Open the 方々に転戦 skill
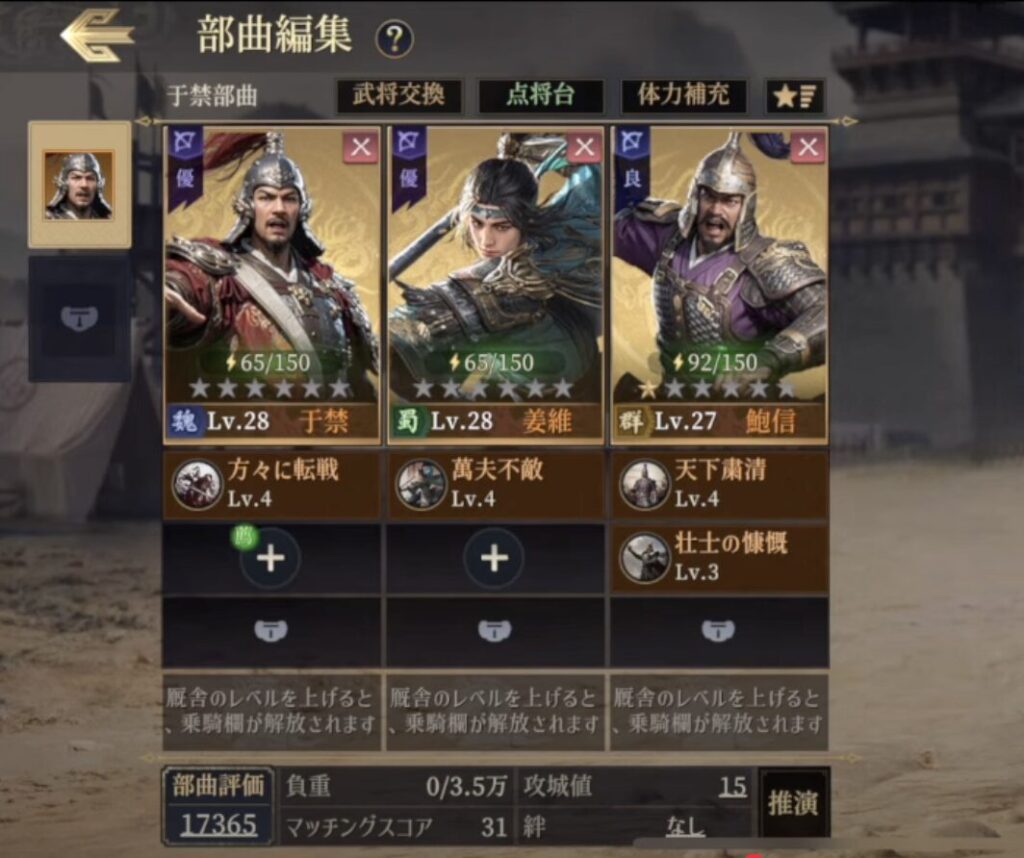 click(x=271, y=484)
